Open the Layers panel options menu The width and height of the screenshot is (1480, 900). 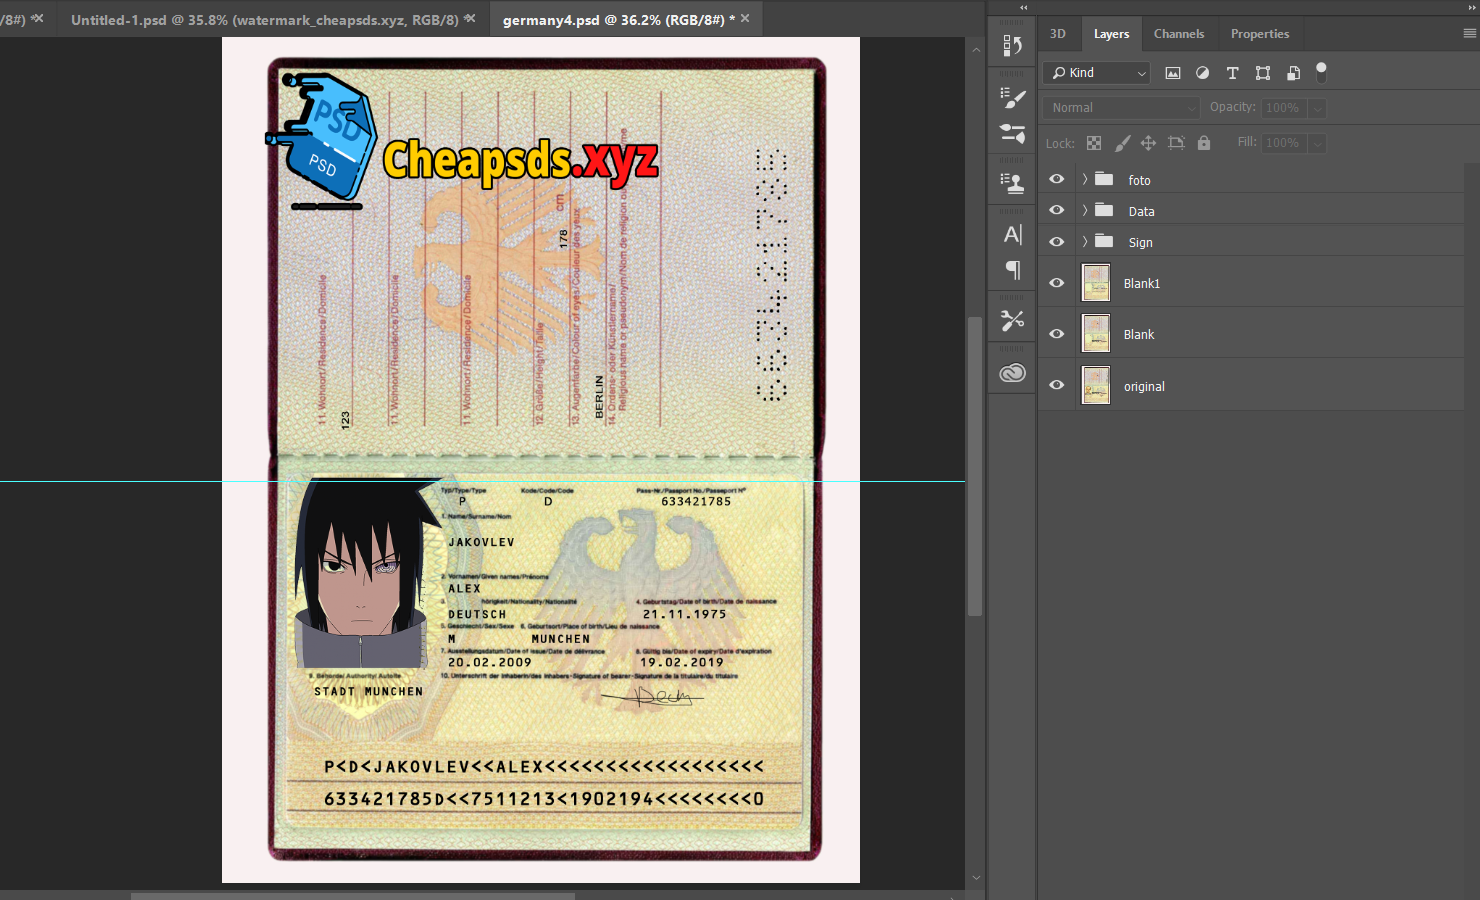(1469, 34)
